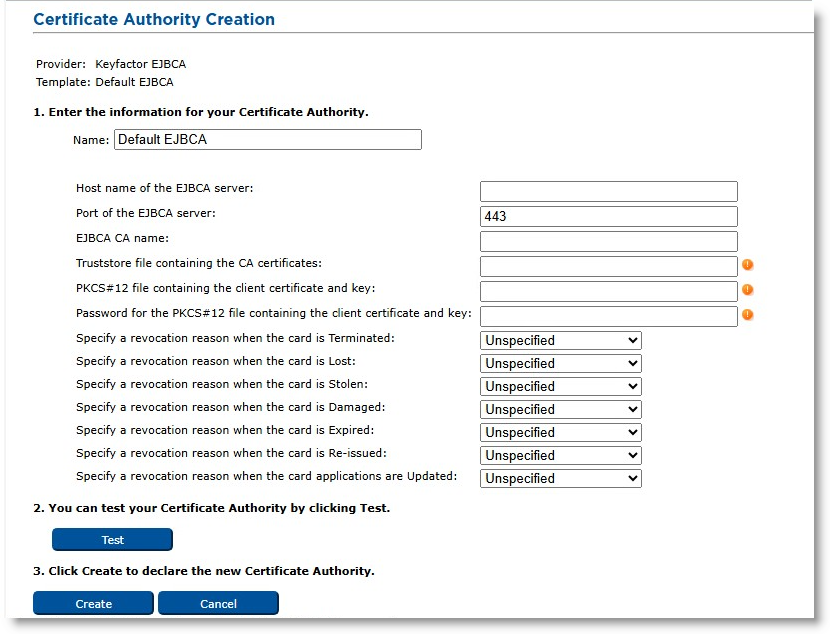Viewport: 830px width, 634px height.
Task: Click the Certificate Authority Creation heading
Action: [x=154, y=20]
